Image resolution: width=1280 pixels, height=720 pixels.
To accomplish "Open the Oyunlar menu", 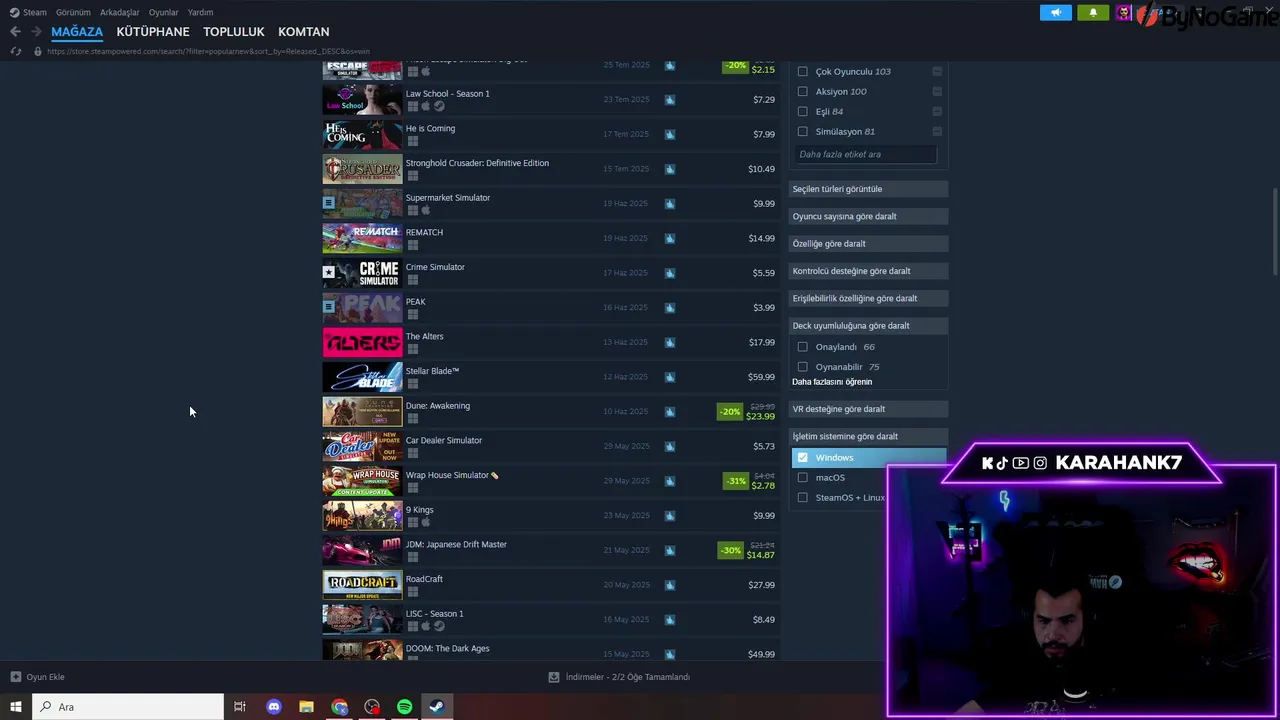I will click(x=163, y=12).
